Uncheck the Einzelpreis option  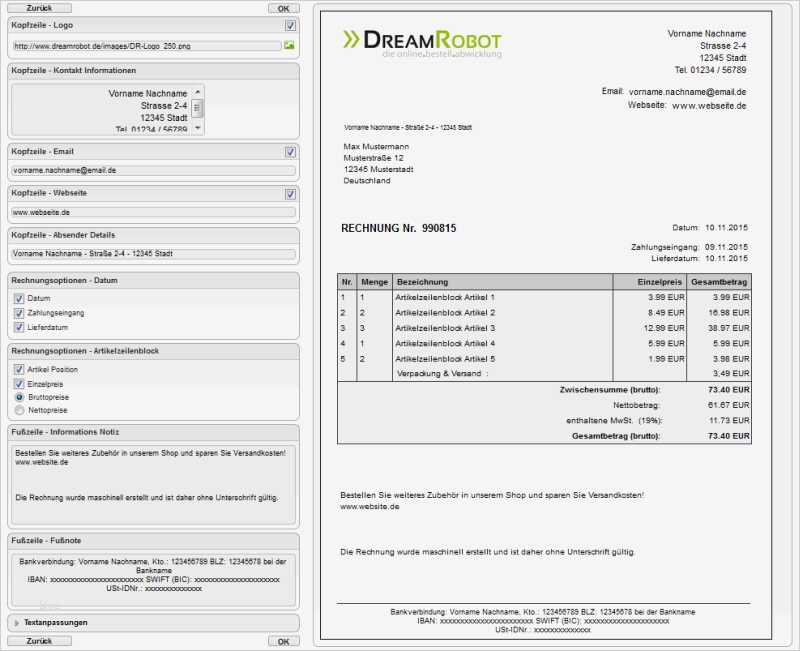[x=19, y=384]
